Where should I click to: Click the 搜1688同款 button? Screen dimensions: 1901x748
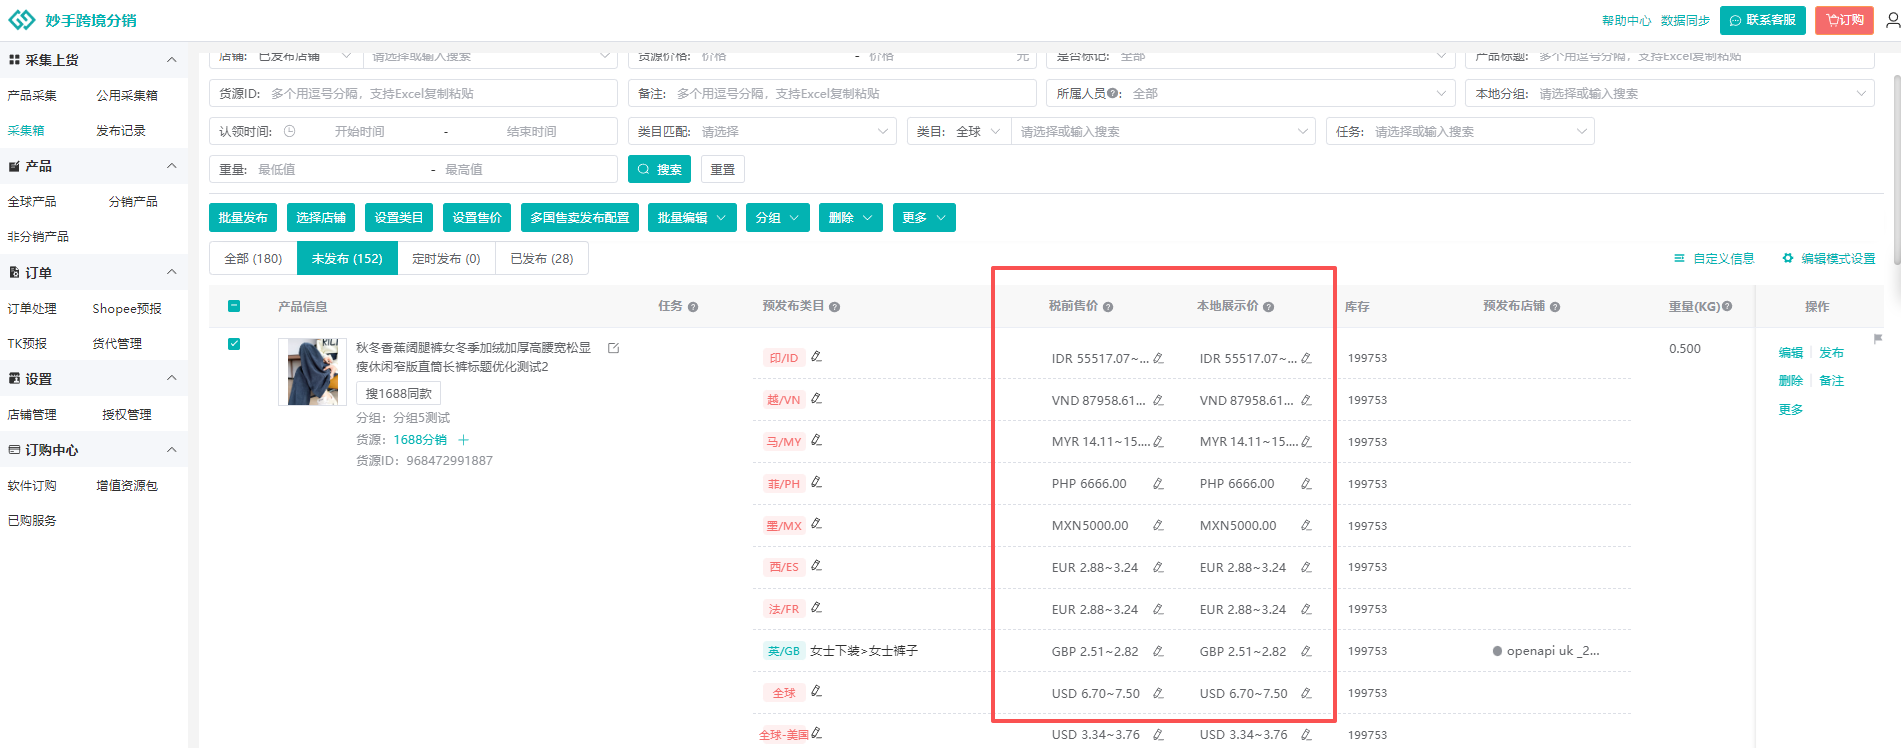398,393
